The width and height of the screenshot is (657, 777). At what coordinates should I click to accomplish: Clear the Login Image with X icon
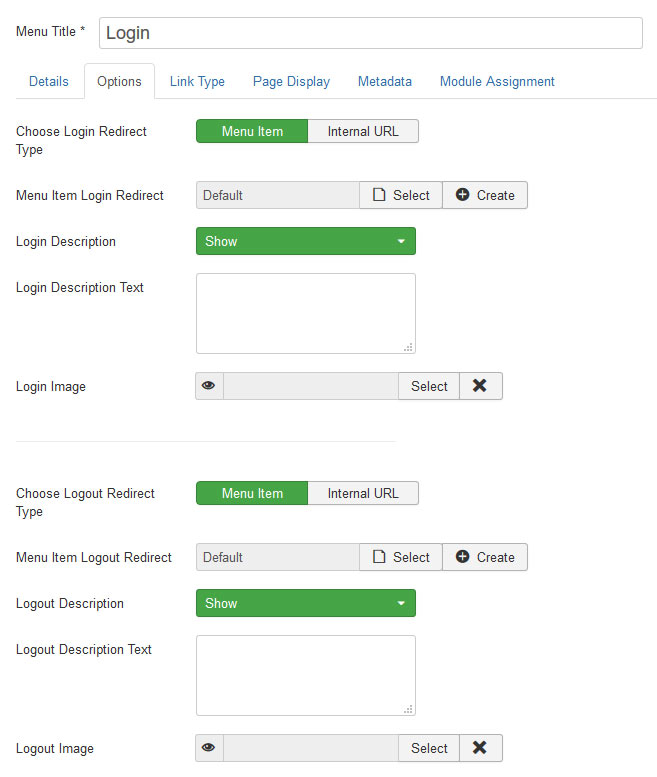tap(481, 386)
